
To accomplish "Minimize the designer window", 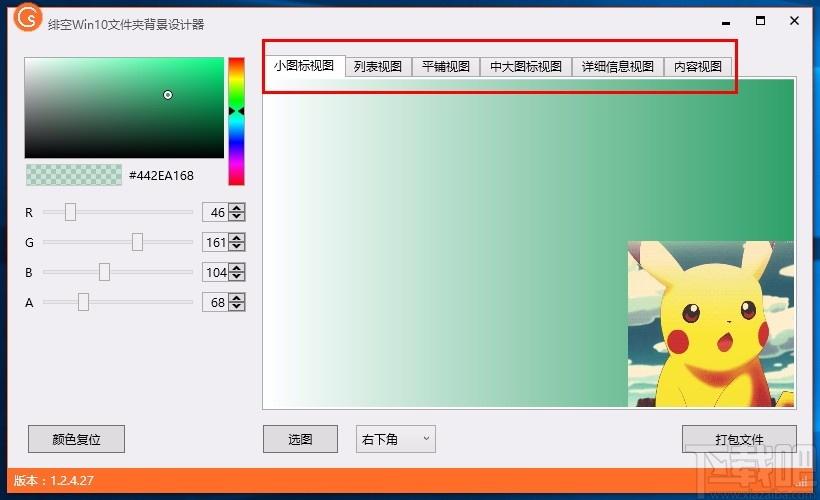I will [726, 22].
